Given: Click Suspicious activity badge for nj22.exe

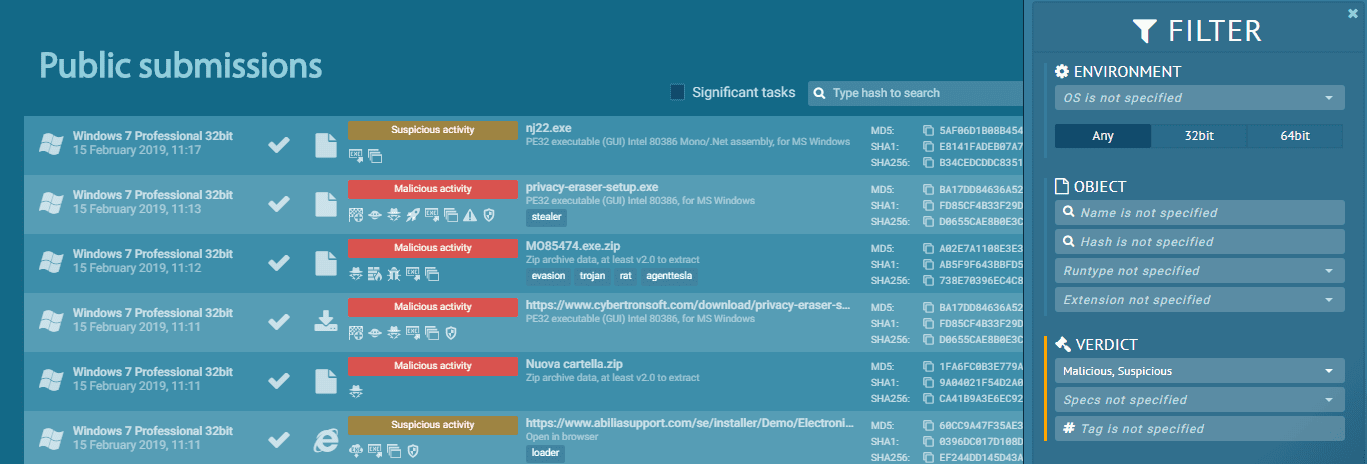Looking at the screenshot, I should 433,130.
